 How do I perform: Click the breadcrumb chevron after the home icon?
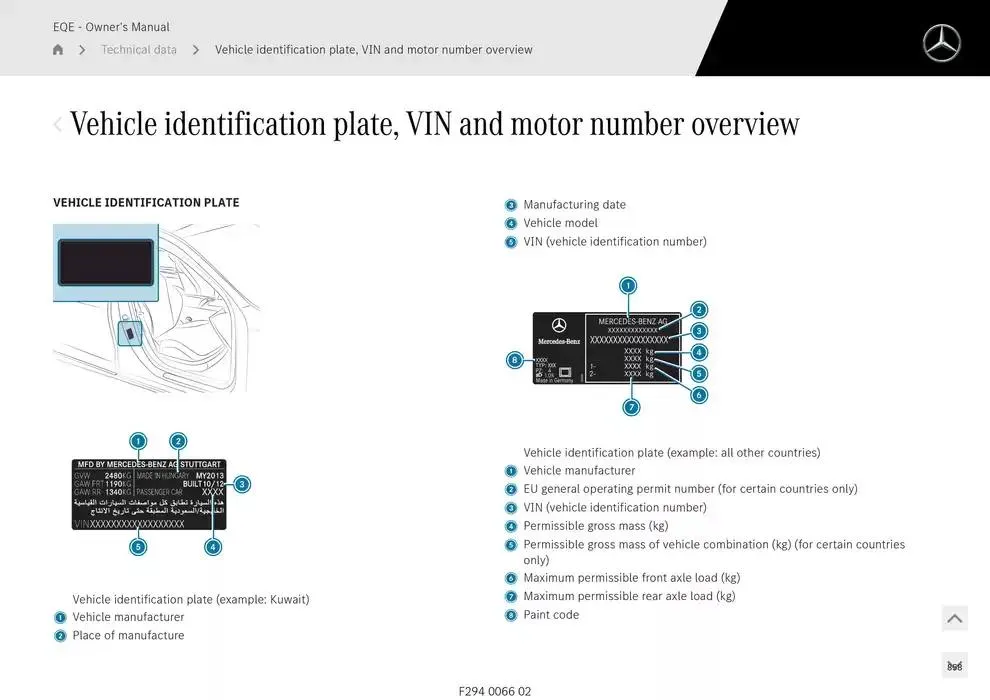pos(82,50)
